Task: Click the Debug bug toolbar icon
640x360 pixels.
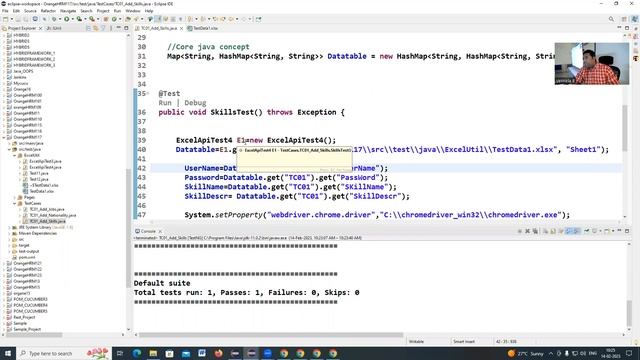Action: pos(54,19)
